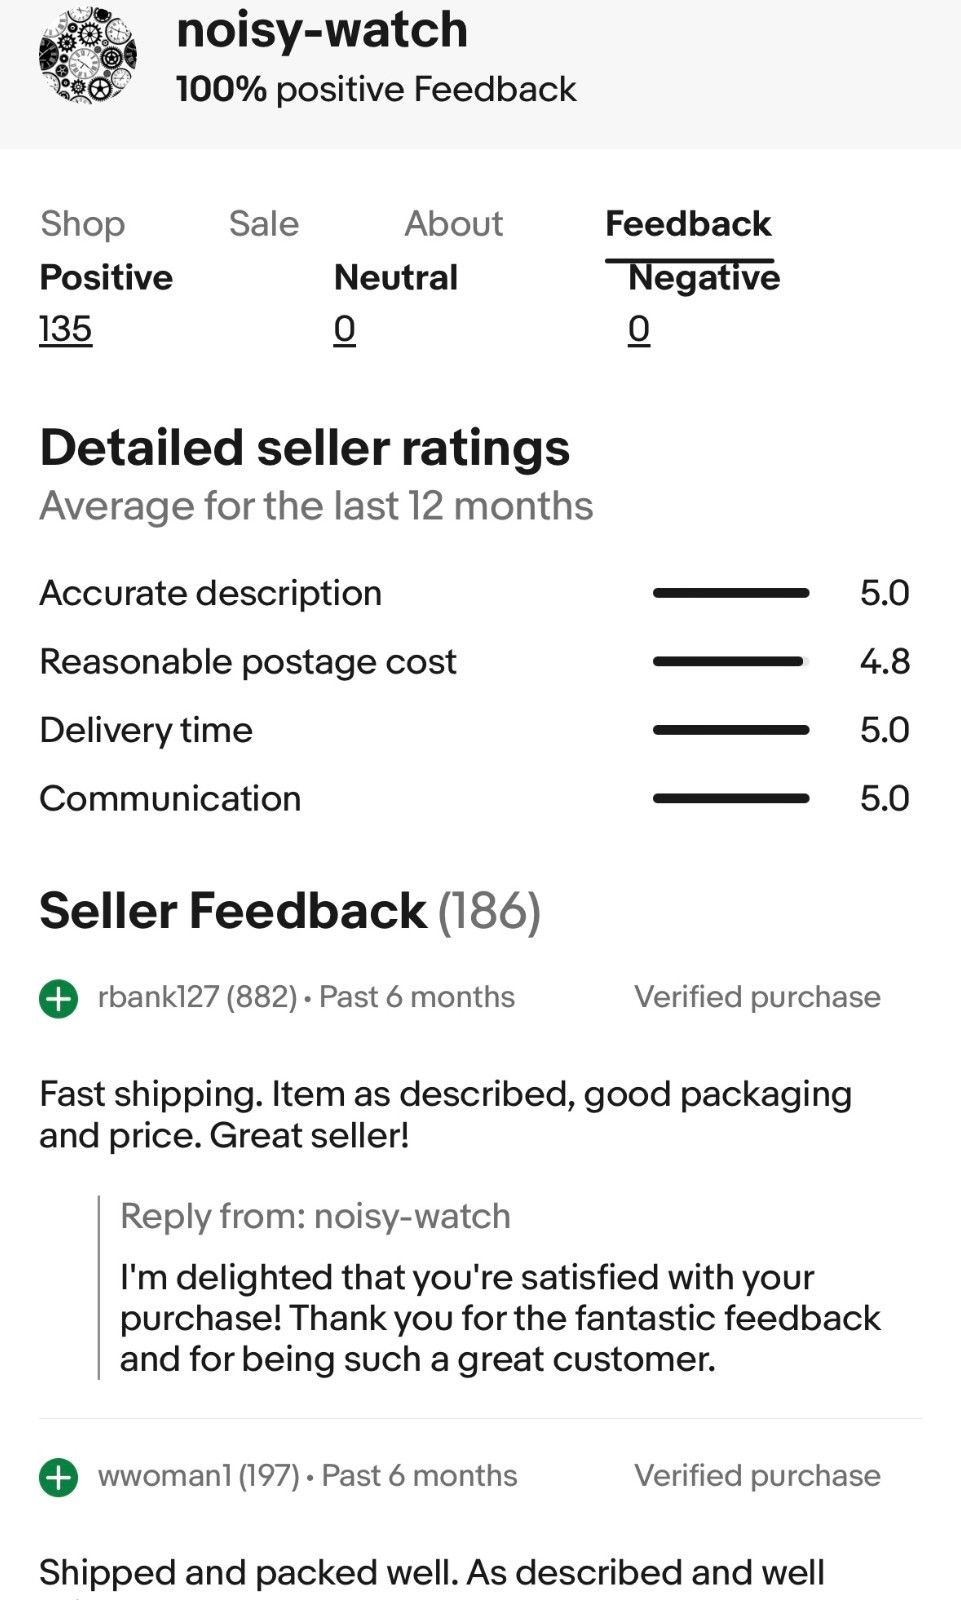Screen dimensions: 961x1600
Task: Open reviewer rbank127 (882) profile
Action: [197, 997]
